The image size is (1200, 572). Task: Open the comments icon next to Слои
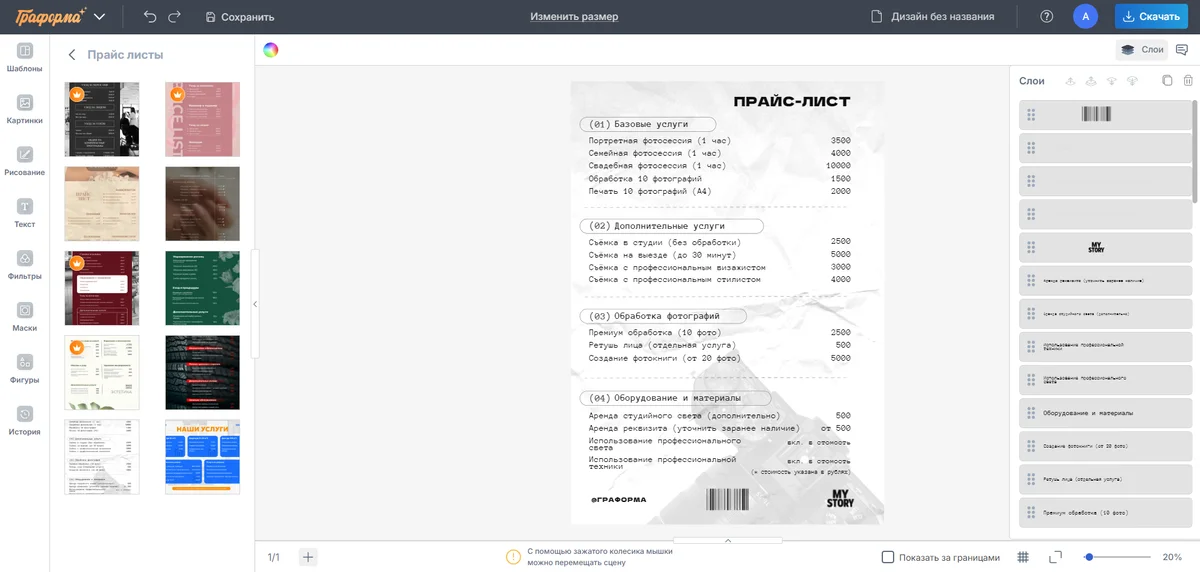(1182, 49)
